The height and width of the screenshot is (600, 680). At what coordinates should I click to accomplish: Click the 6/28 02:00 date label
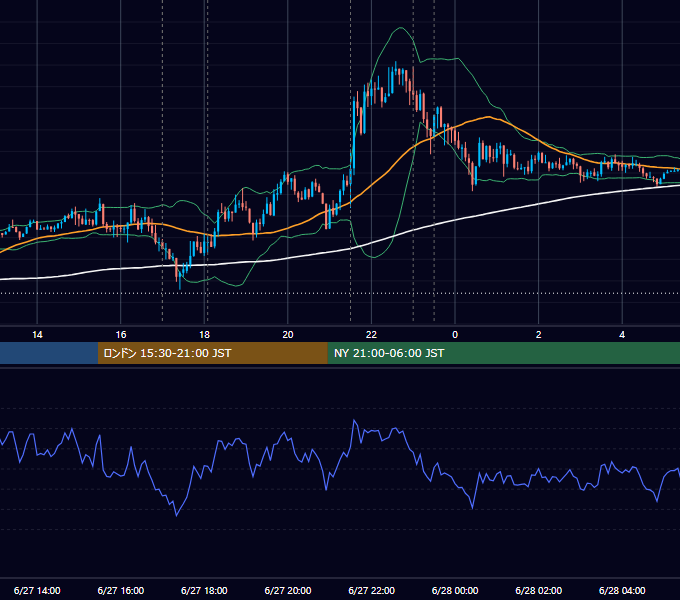click(539, 590)
